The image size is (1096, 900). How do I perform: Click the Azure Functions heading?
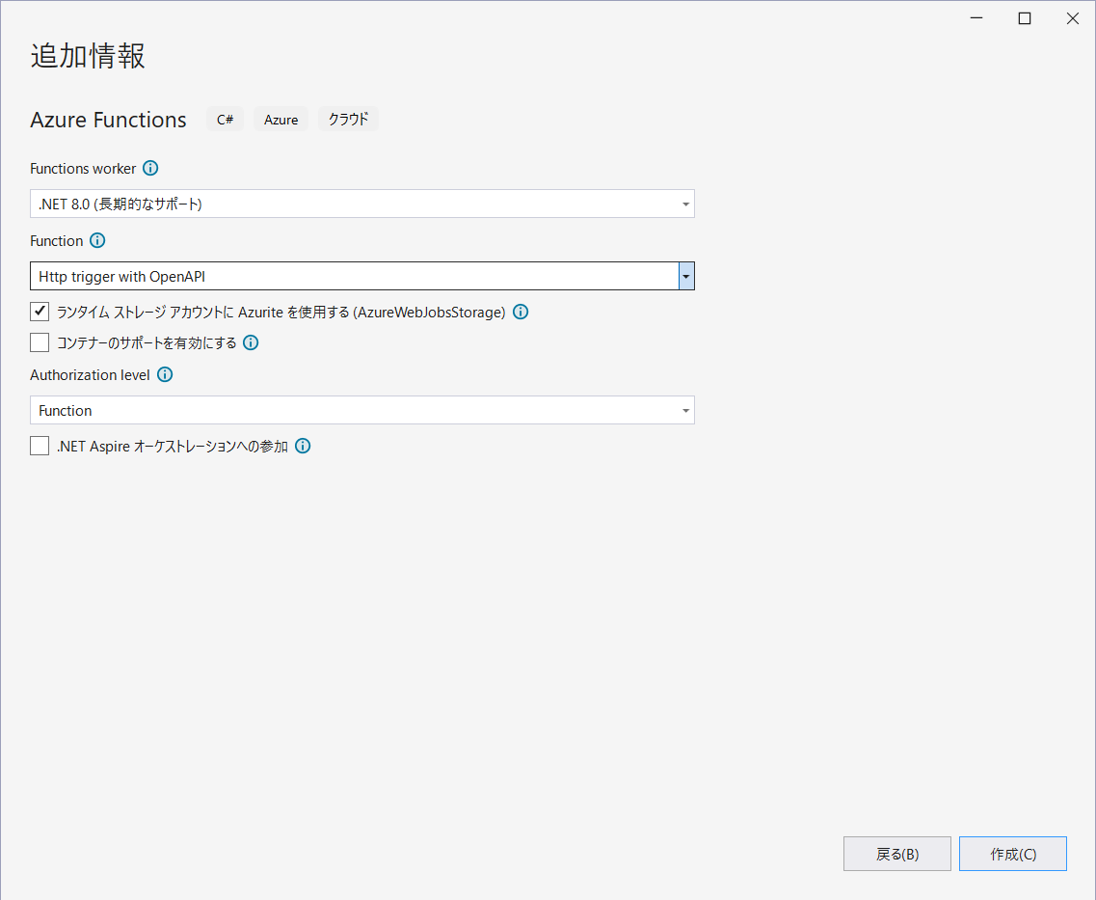108,119
